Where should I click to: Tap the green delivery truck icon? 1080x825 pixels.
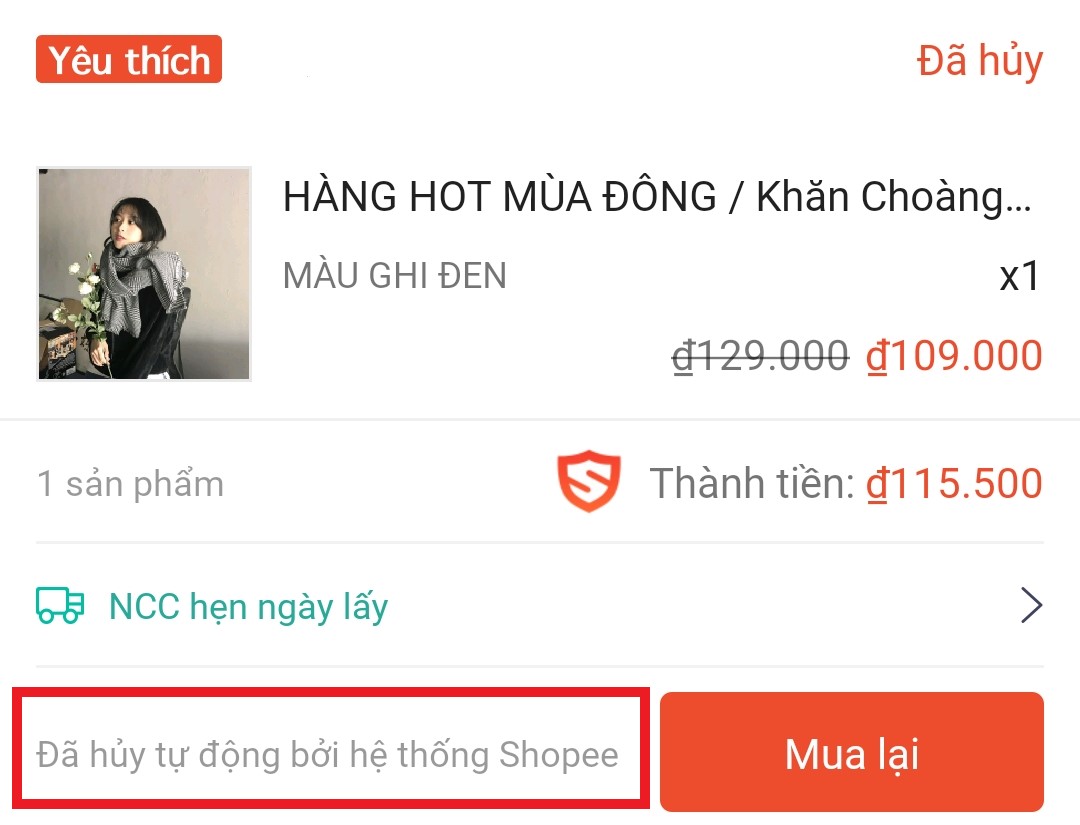point(60,606)
